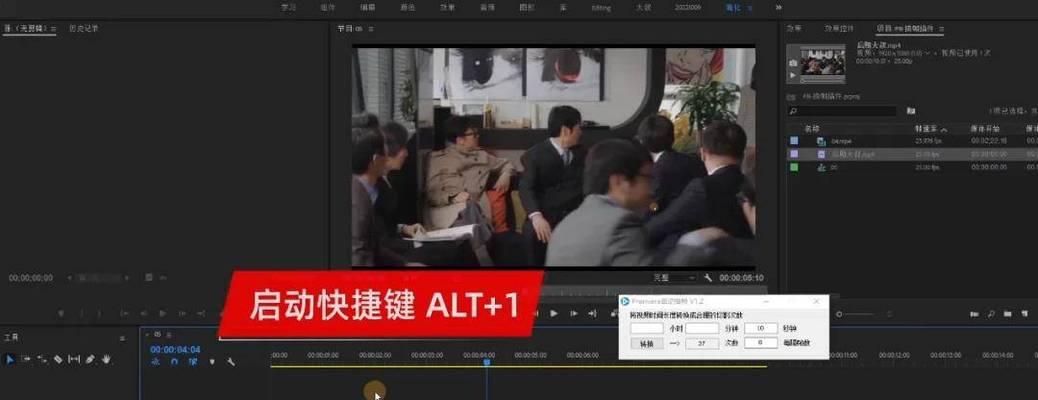Switch to the 学习 workspace
The height and width of the screenshot is (400, 1038).
coord(289,7)
